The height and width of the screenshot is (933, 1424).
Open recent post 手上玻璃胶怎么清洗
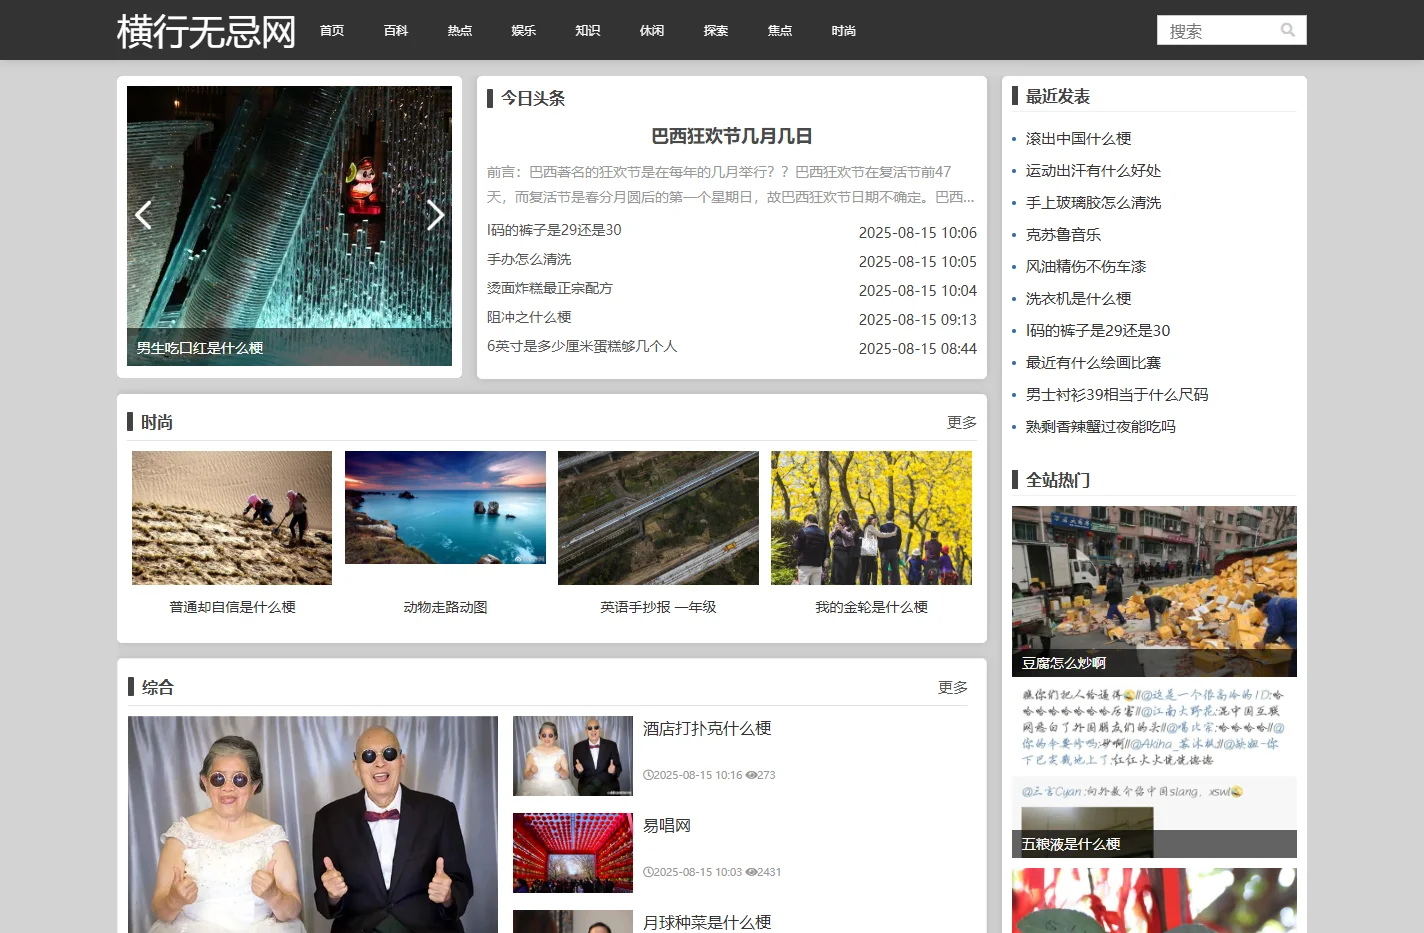click(x=1093, y=203)
